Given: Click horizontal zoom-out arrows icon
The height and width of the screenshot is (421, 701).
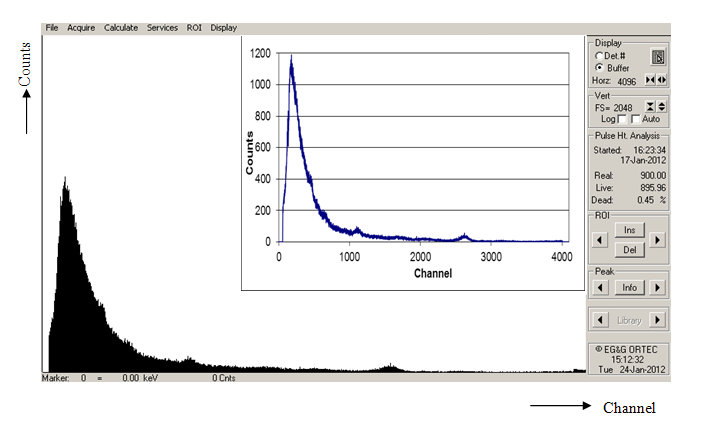Looking at the screenshot, I should [662, 79].
